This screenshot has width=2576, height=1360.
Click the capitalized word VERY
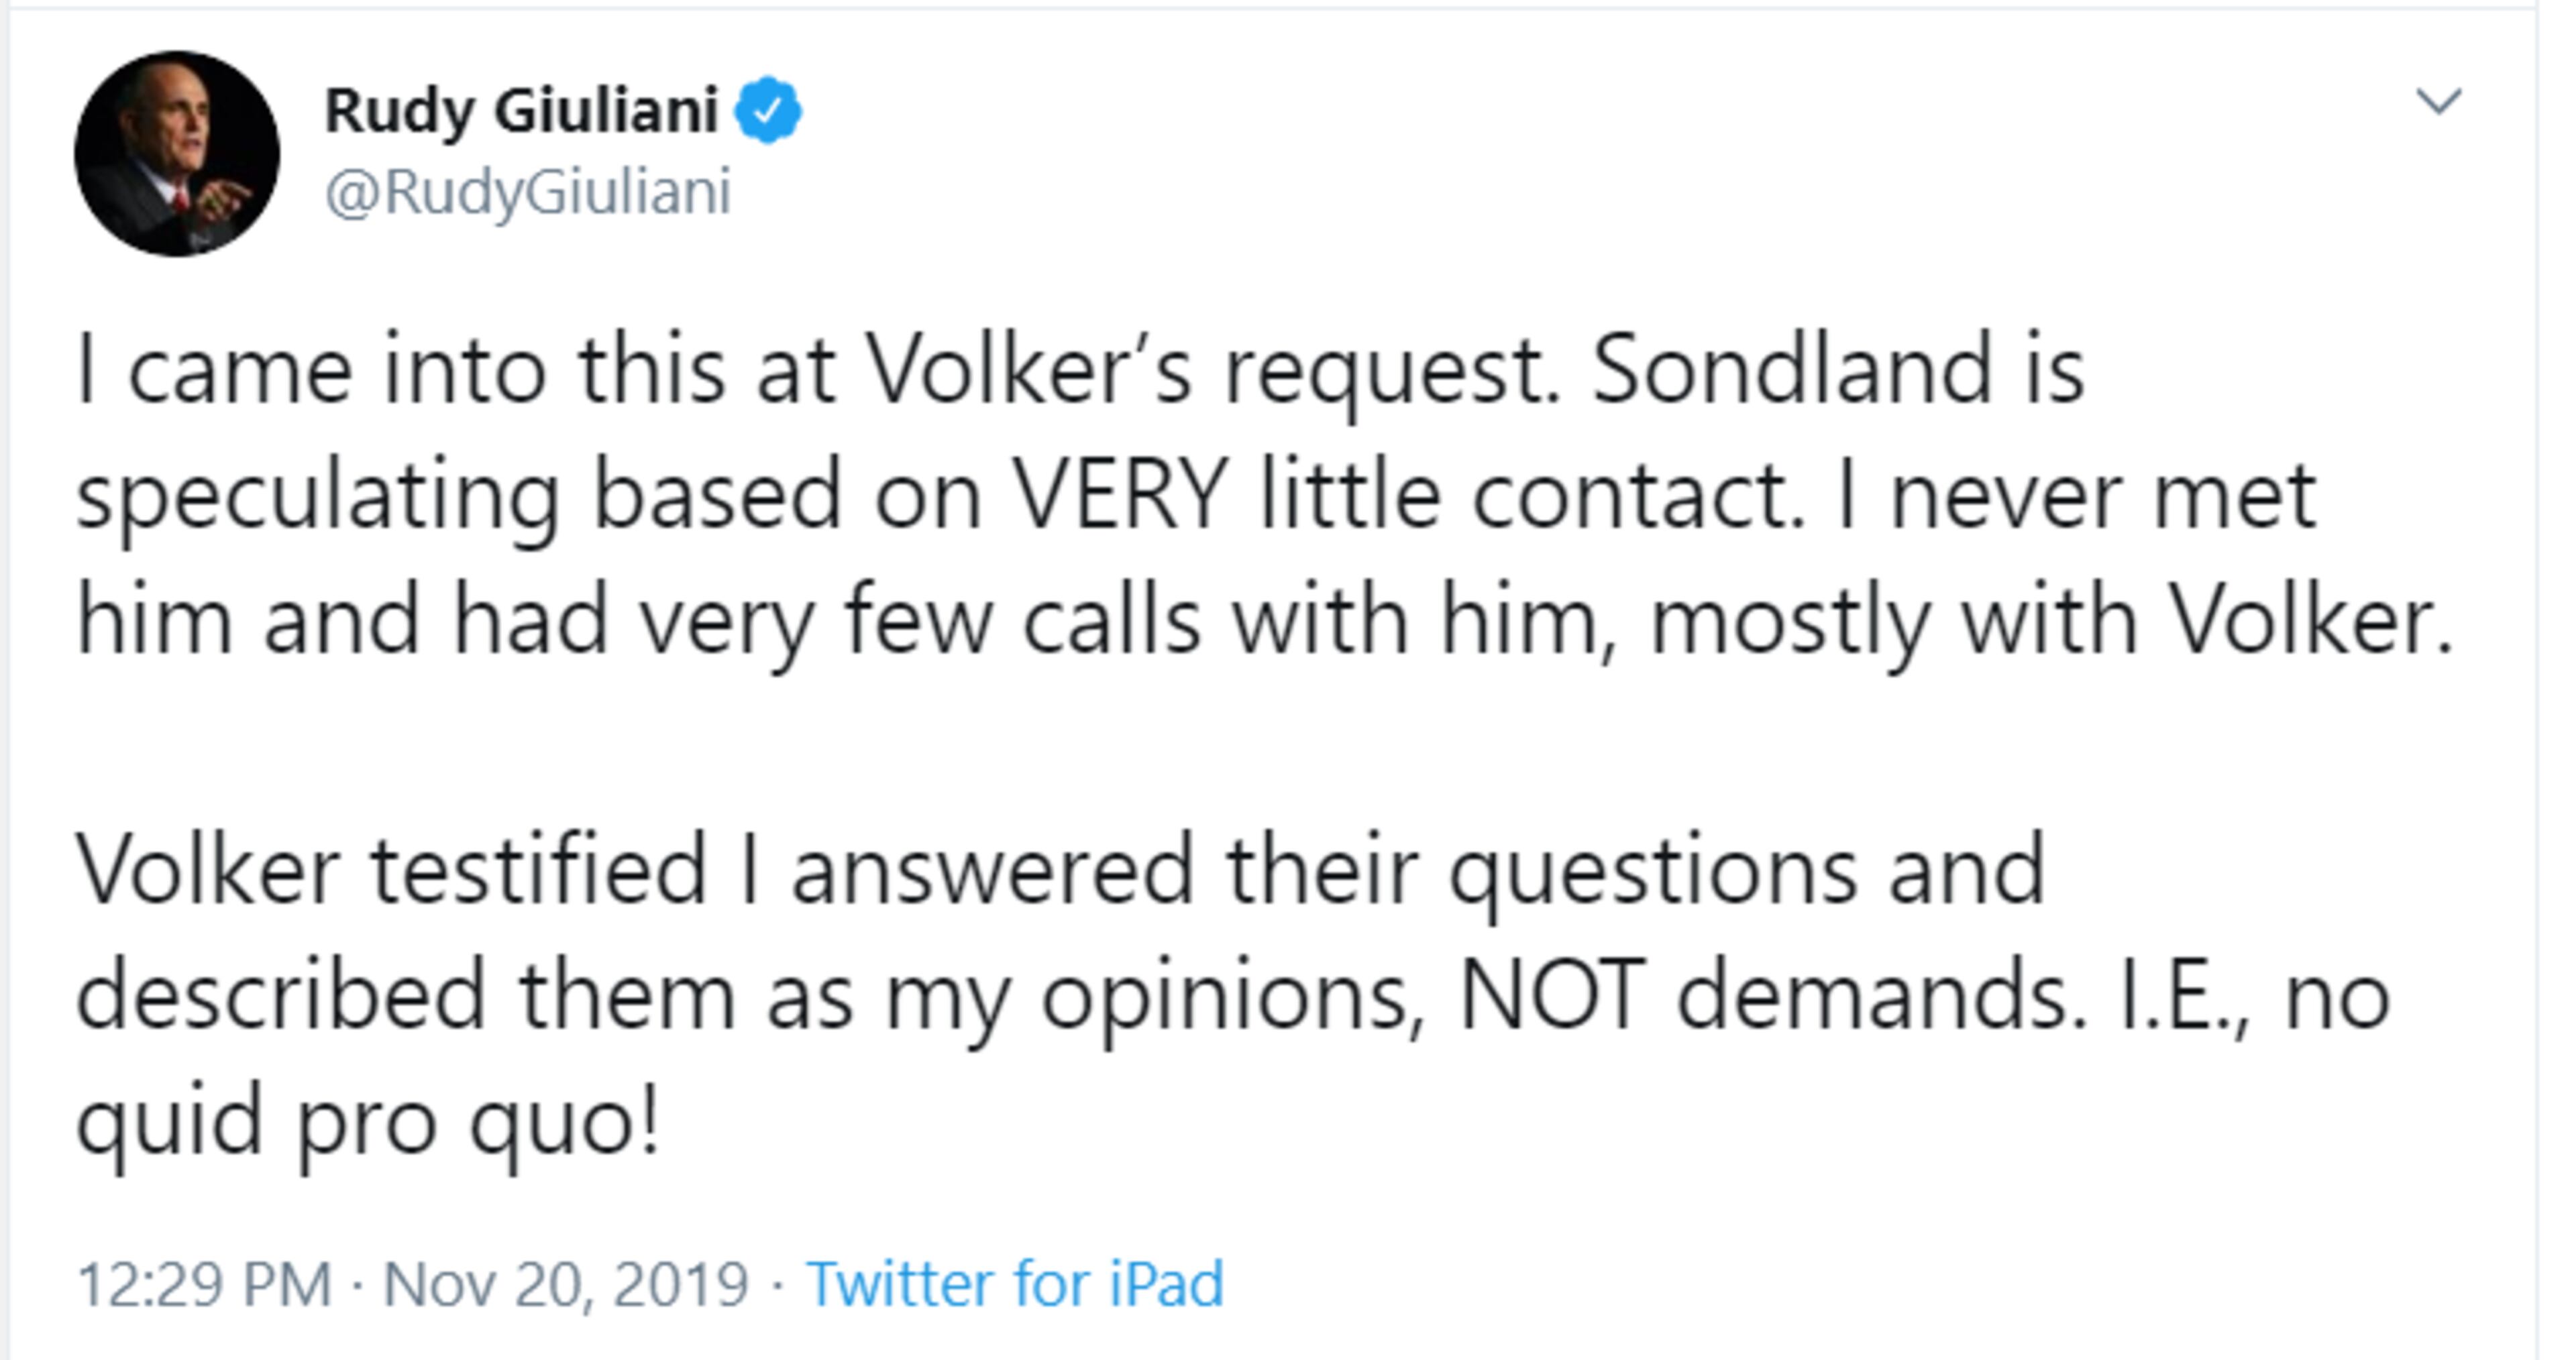1120,496
